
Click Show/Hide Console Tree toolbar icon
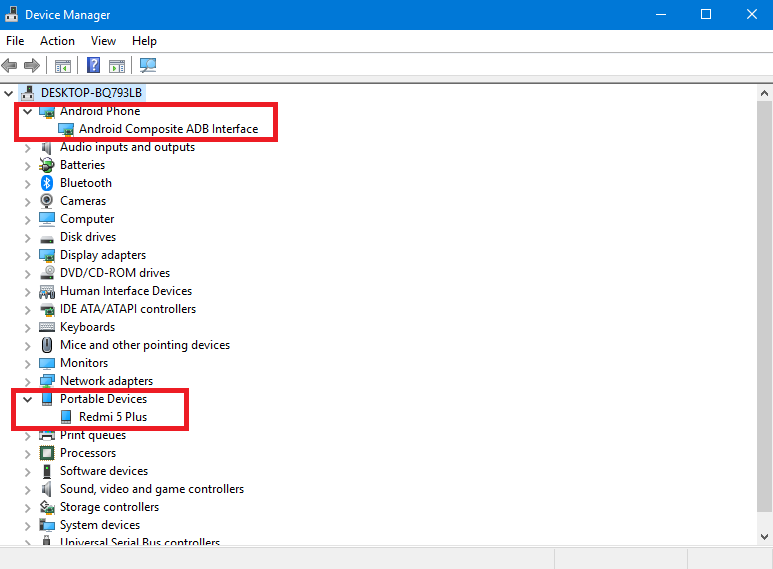62,66
